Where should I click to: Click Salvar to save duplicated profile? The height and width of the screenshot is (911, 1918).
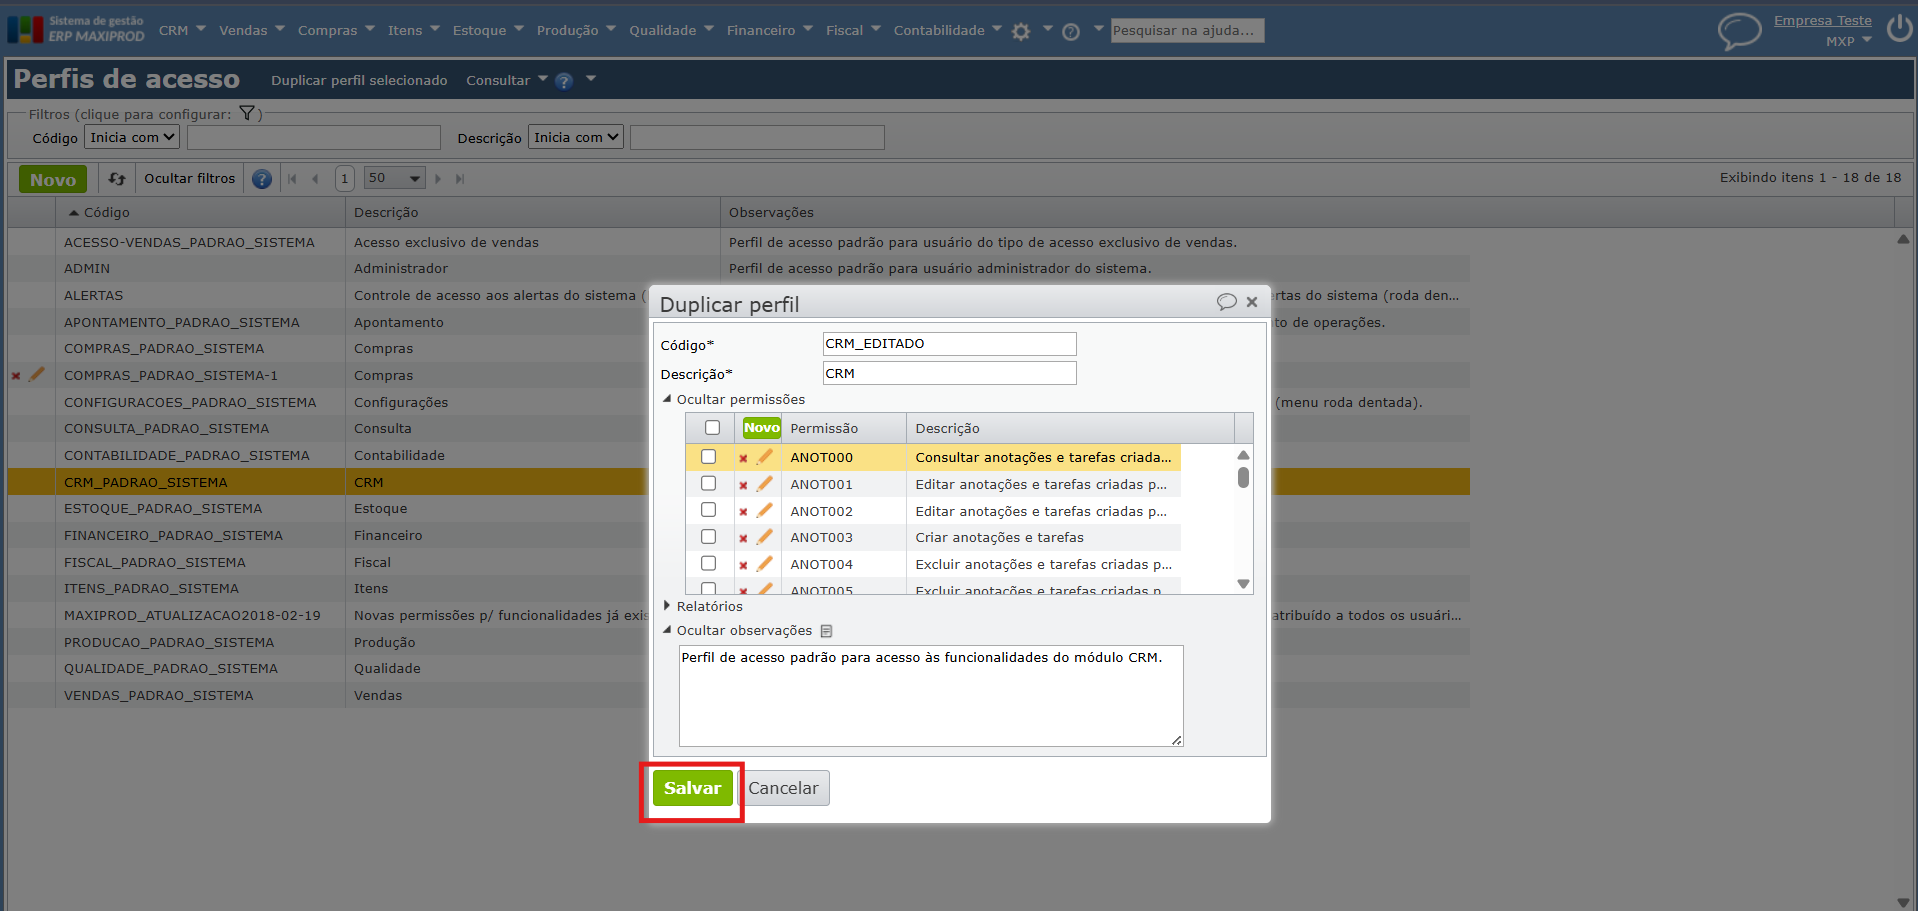pyautogui.click(x=692, y=788)
